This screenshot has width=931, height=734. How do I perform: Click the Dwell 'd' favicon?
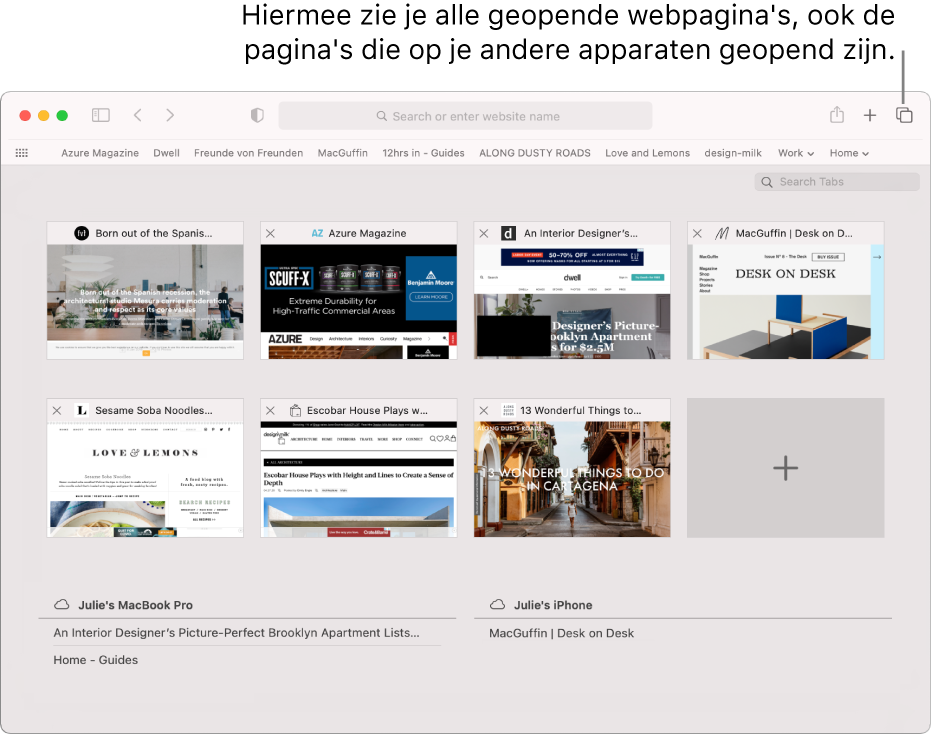[x=508, y=233]
